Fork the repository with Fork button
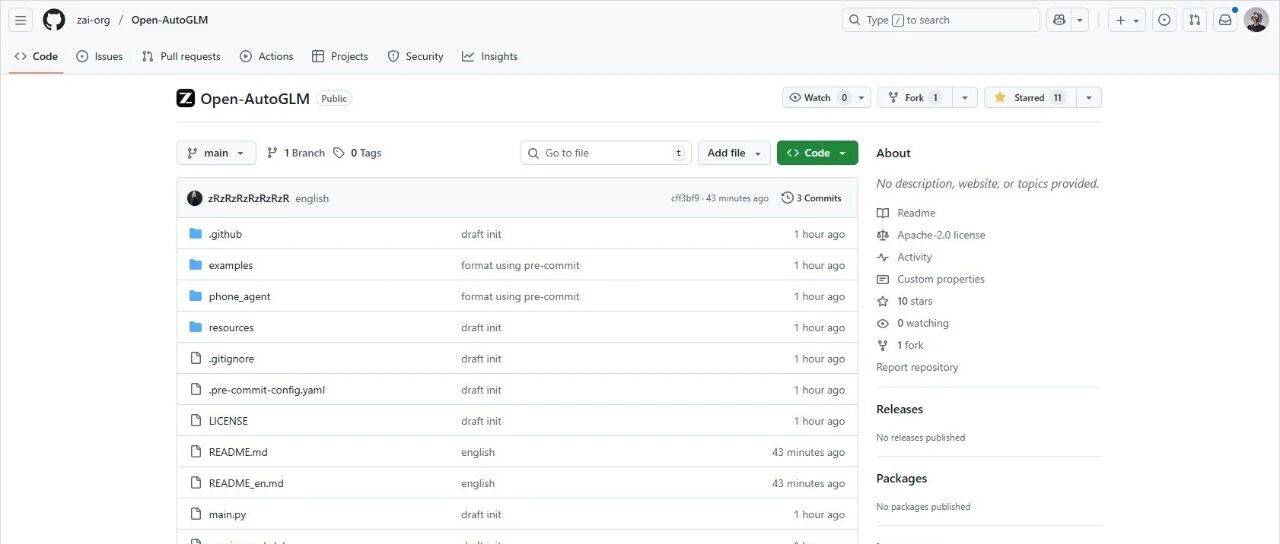The image size is (1280, 544). [914, 97]
